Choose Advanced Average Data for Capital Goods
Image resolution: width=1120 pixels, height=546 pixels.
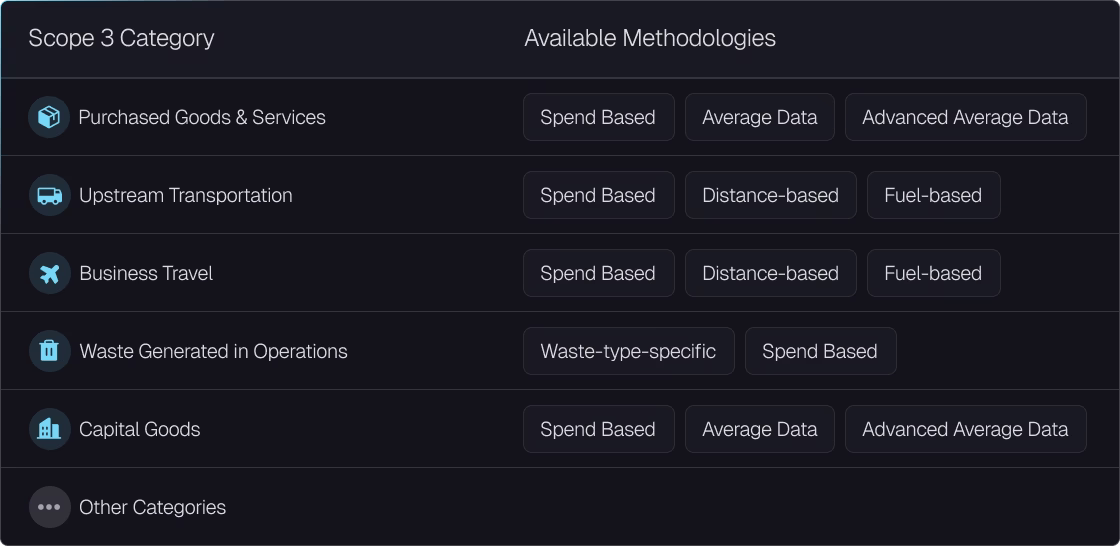coord(966,429)
